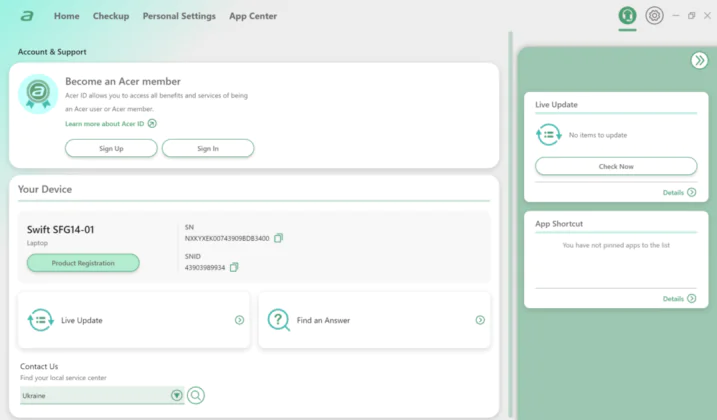Click the 'No items to update' text
Screen dimensions: 717x420
(x=598, y=135)
